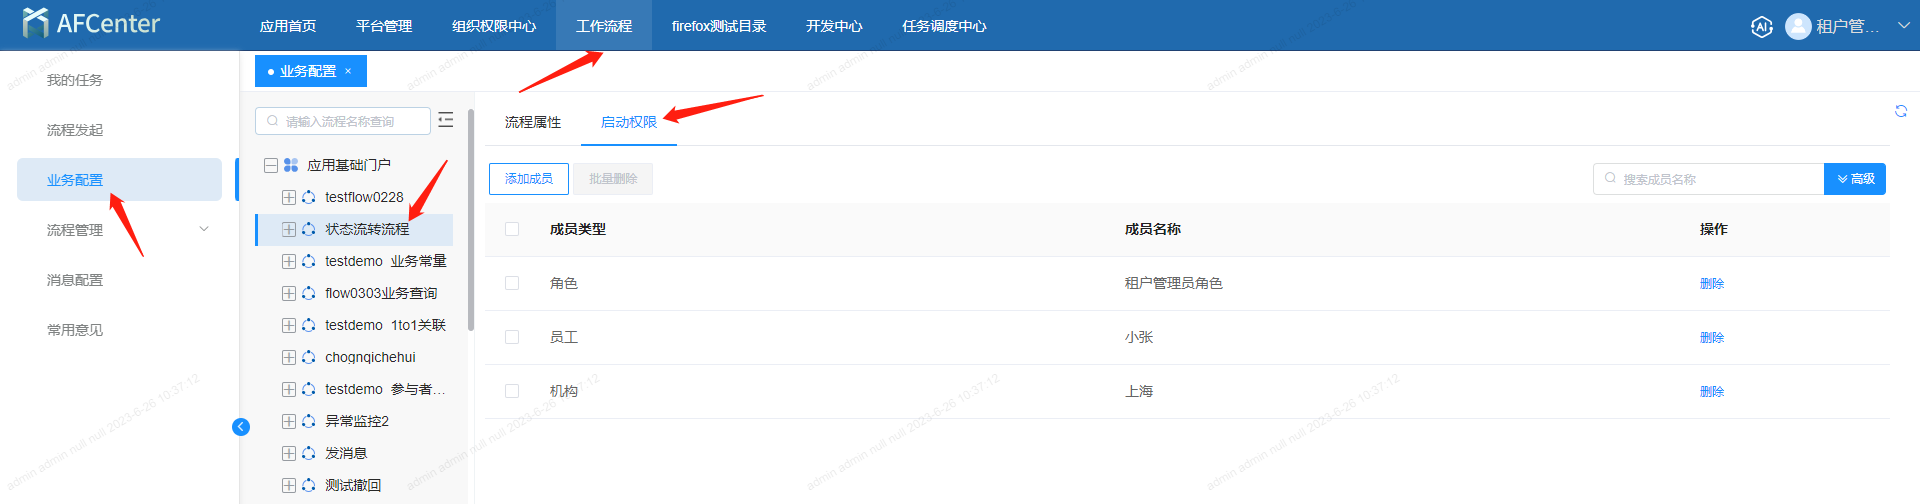Toggle the select-all header checkbox
This screenshot has height=504, width=1920.
[512, 229]
